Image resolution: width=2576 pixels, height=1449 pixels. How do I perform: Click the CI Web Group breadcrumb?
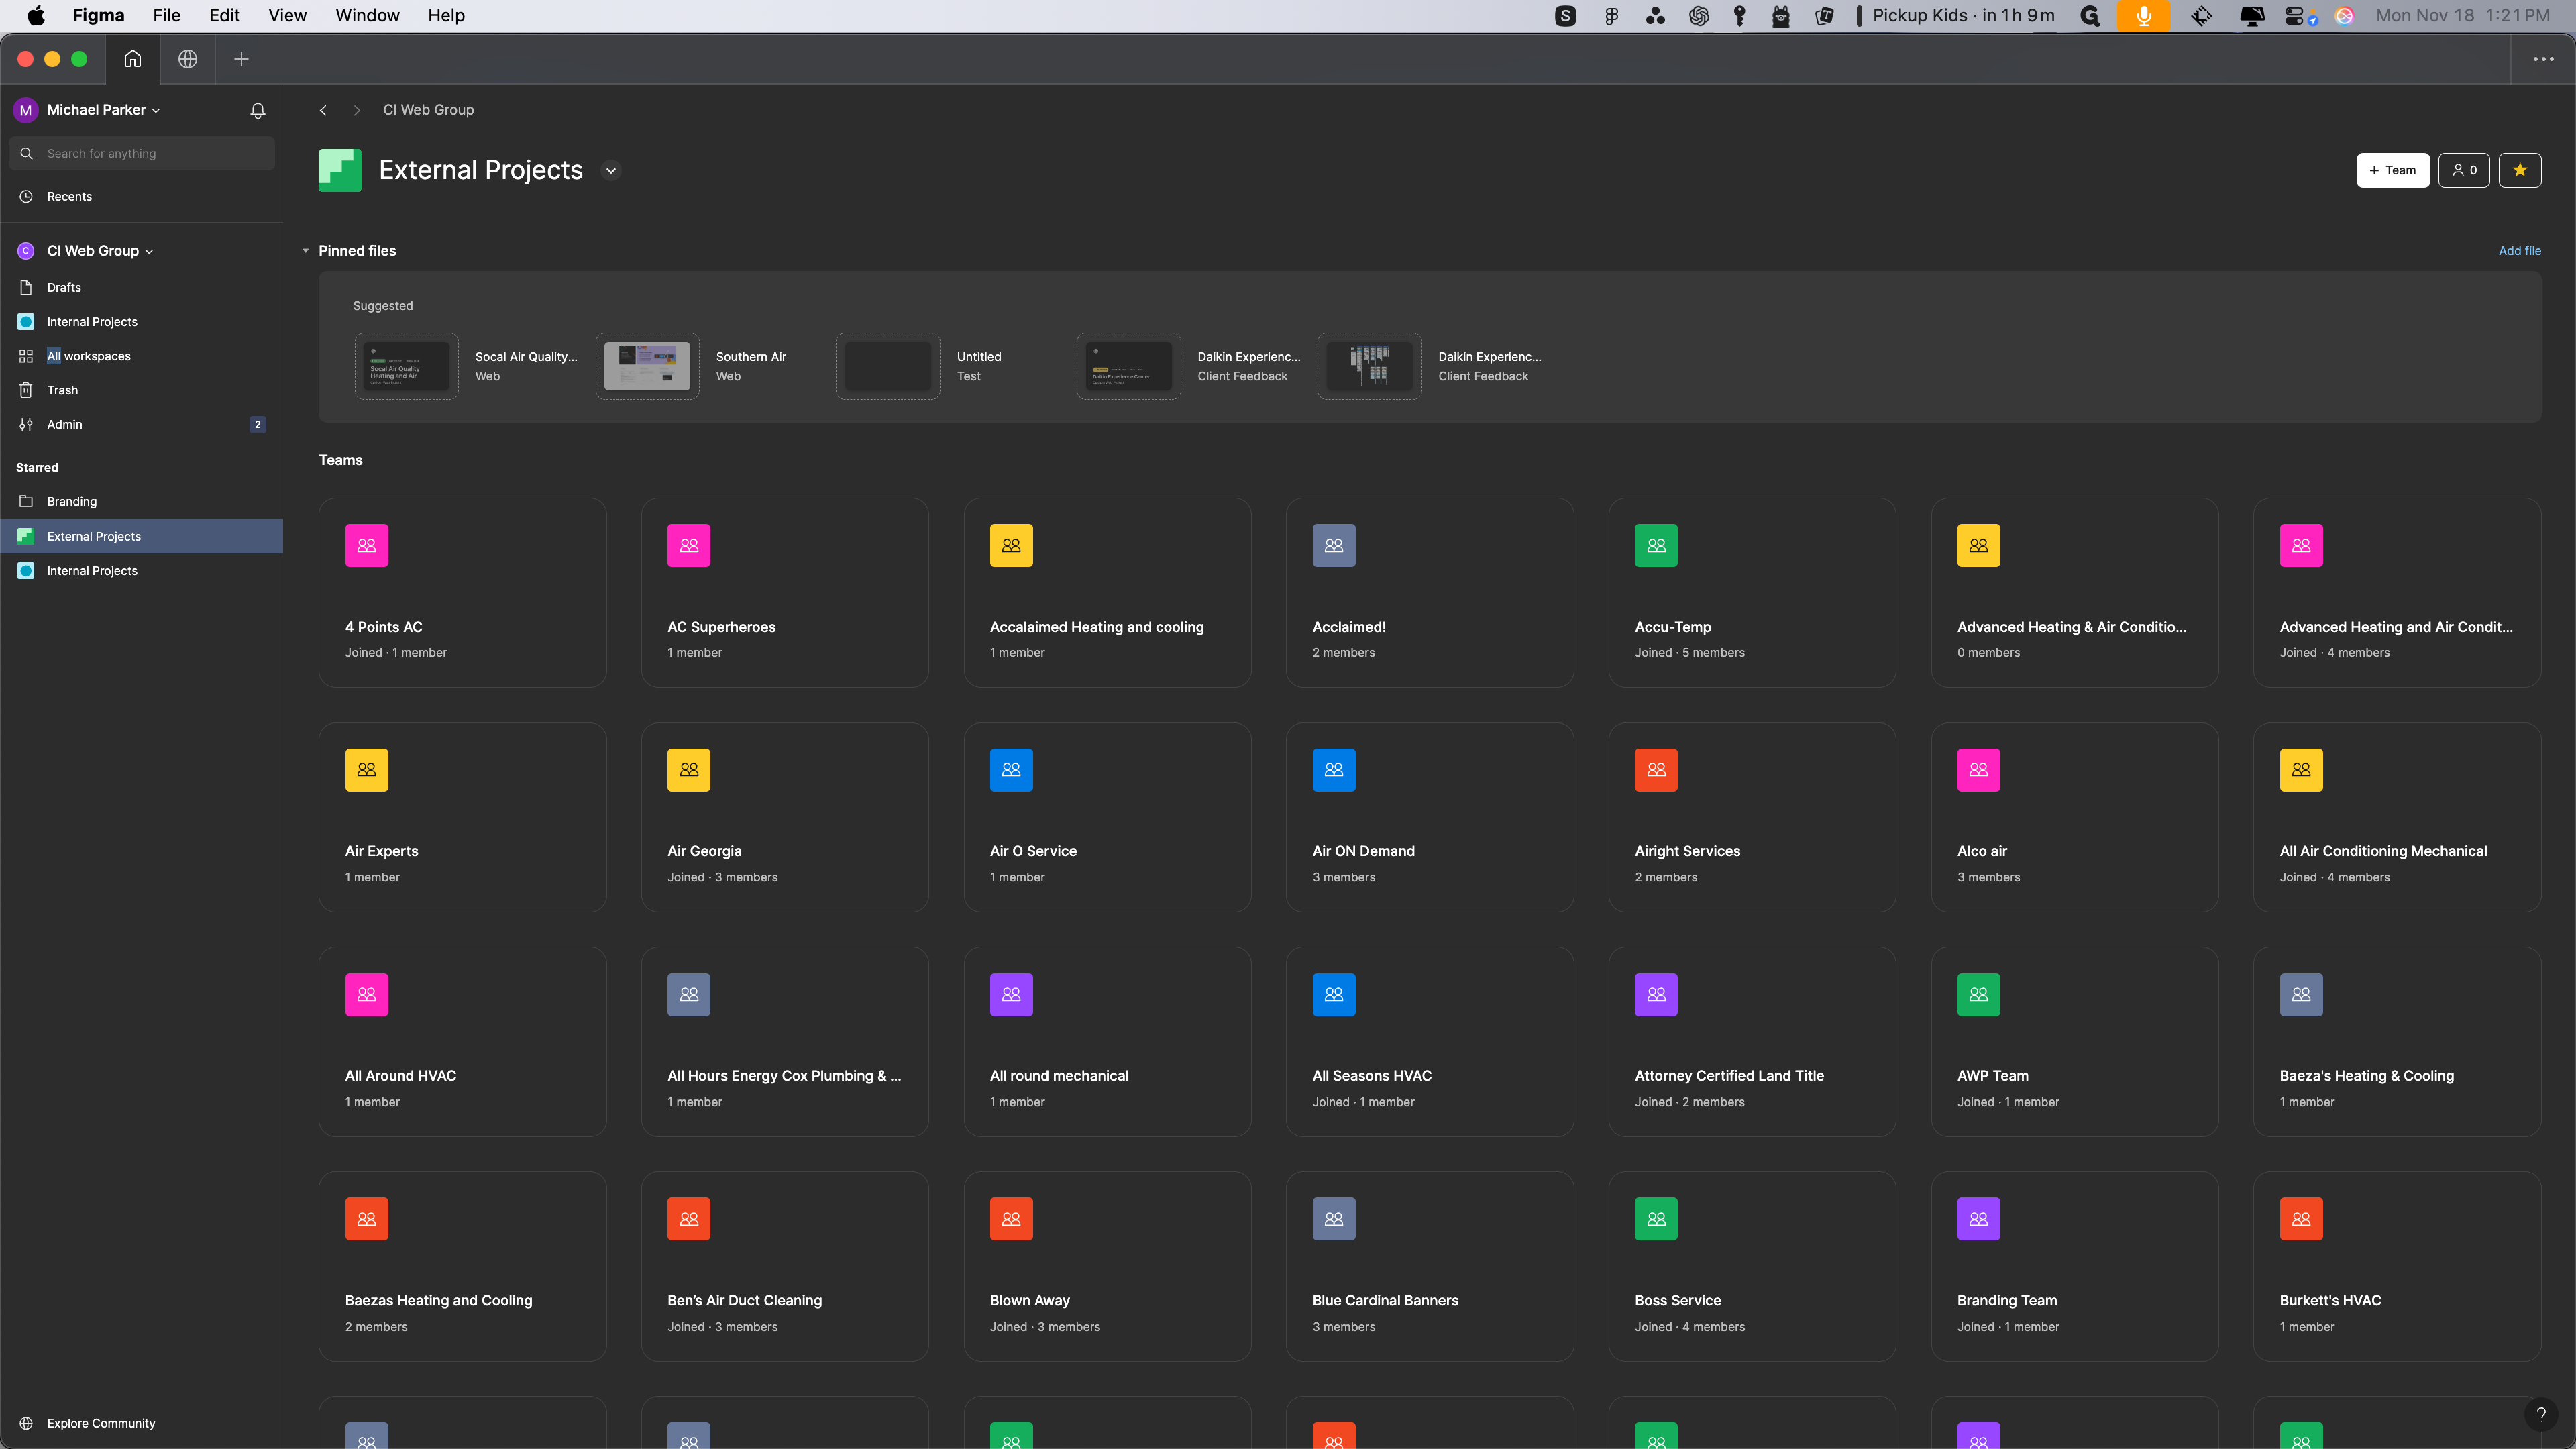[x=428, y=110]
